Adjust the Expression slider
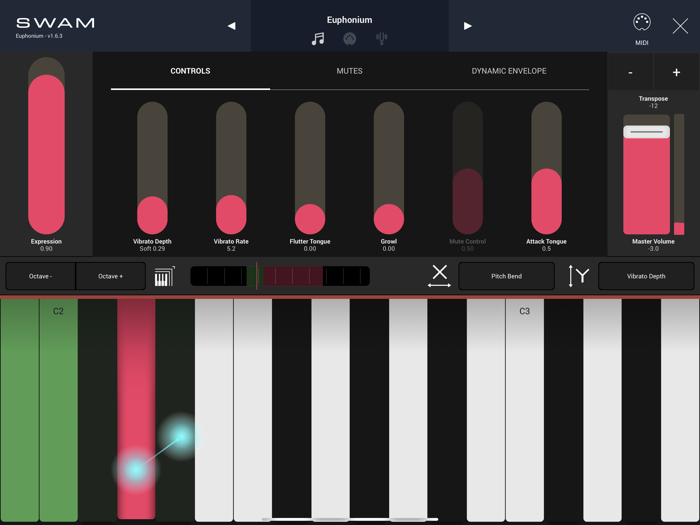 point(46,146)
